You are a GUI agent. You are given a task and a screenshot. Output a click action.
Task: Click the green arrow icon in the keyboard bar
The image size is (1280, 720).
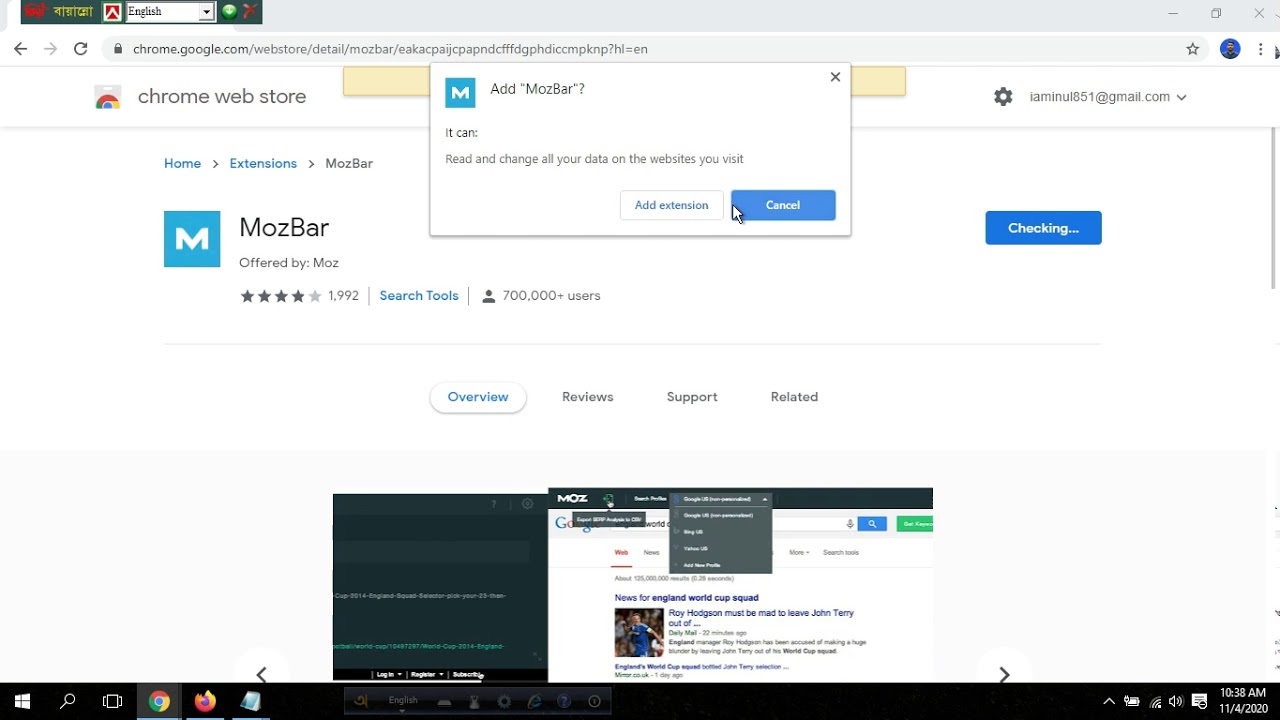coord(229,12)
